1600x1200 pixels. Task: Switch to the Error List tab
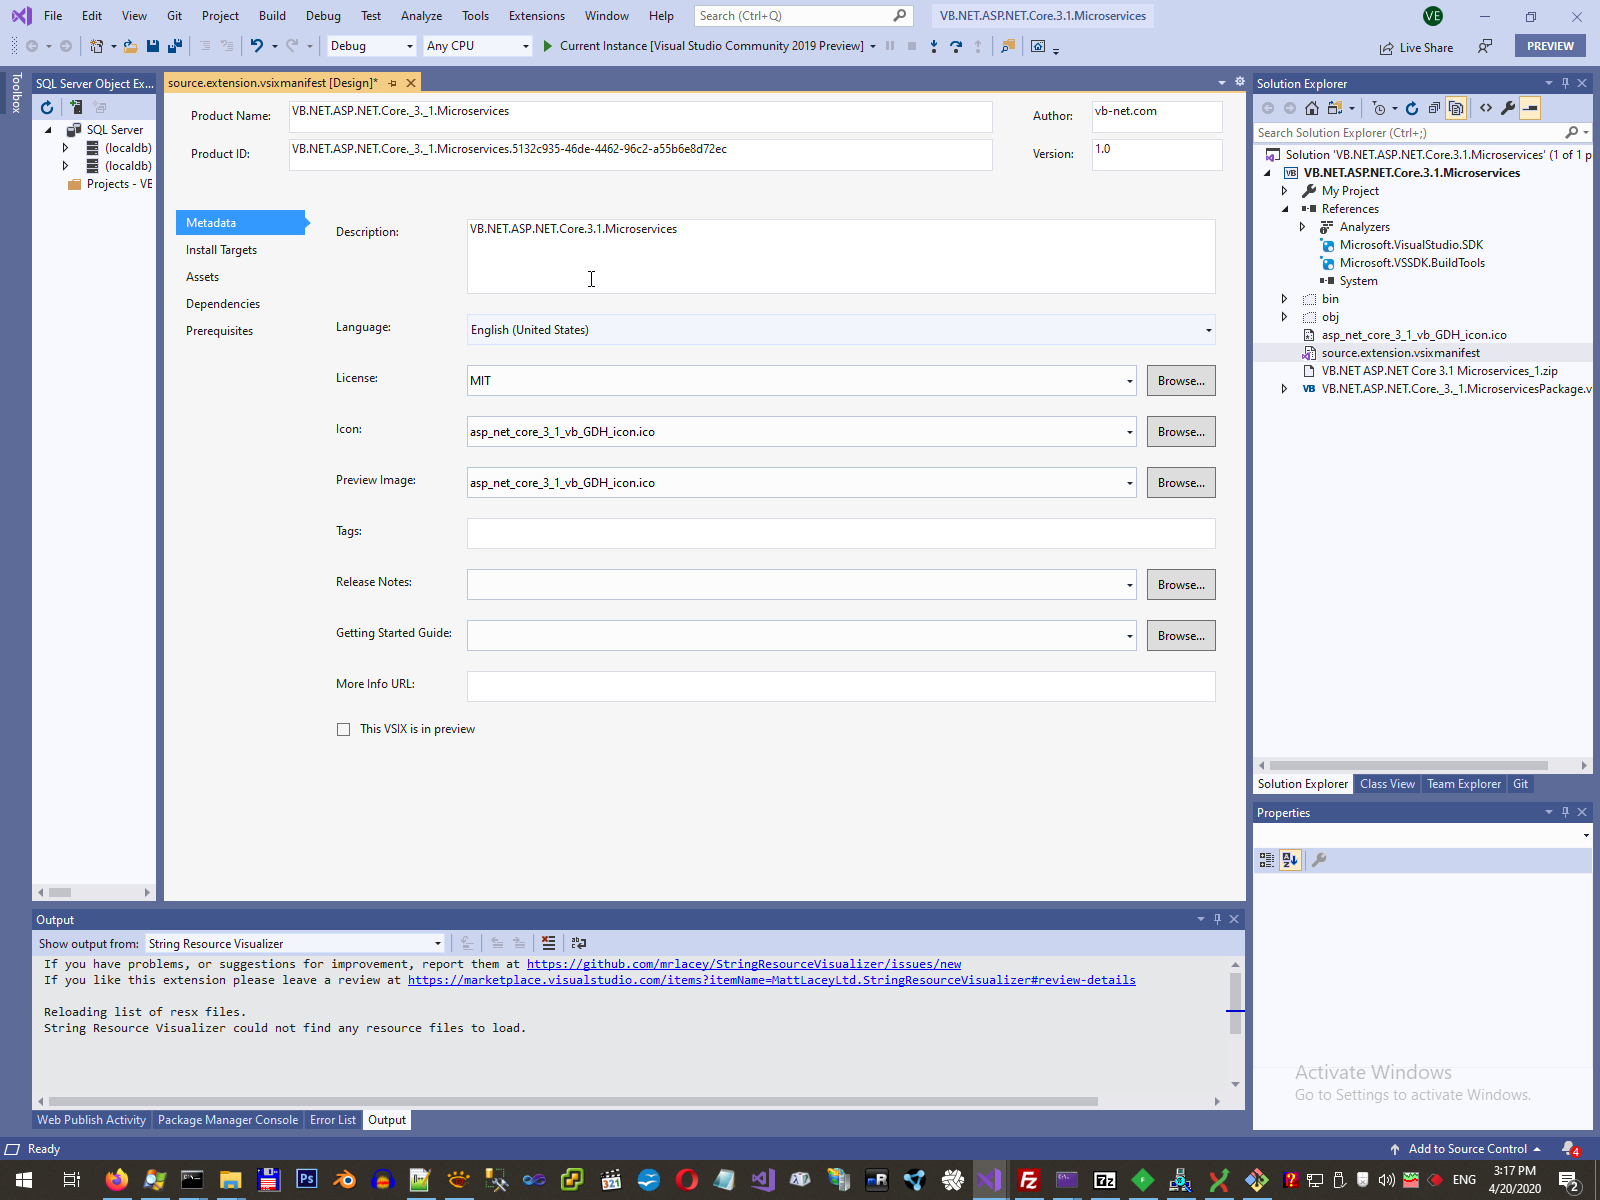[x=332, y=1120]
